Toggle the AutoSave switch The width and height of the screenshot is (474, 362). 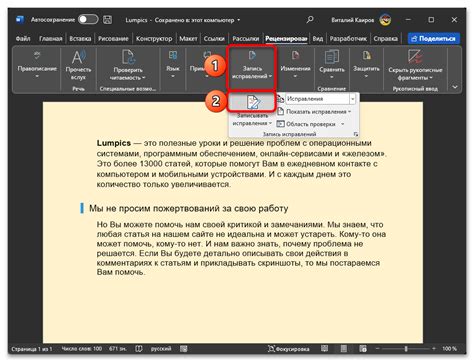tap(88, 20)
